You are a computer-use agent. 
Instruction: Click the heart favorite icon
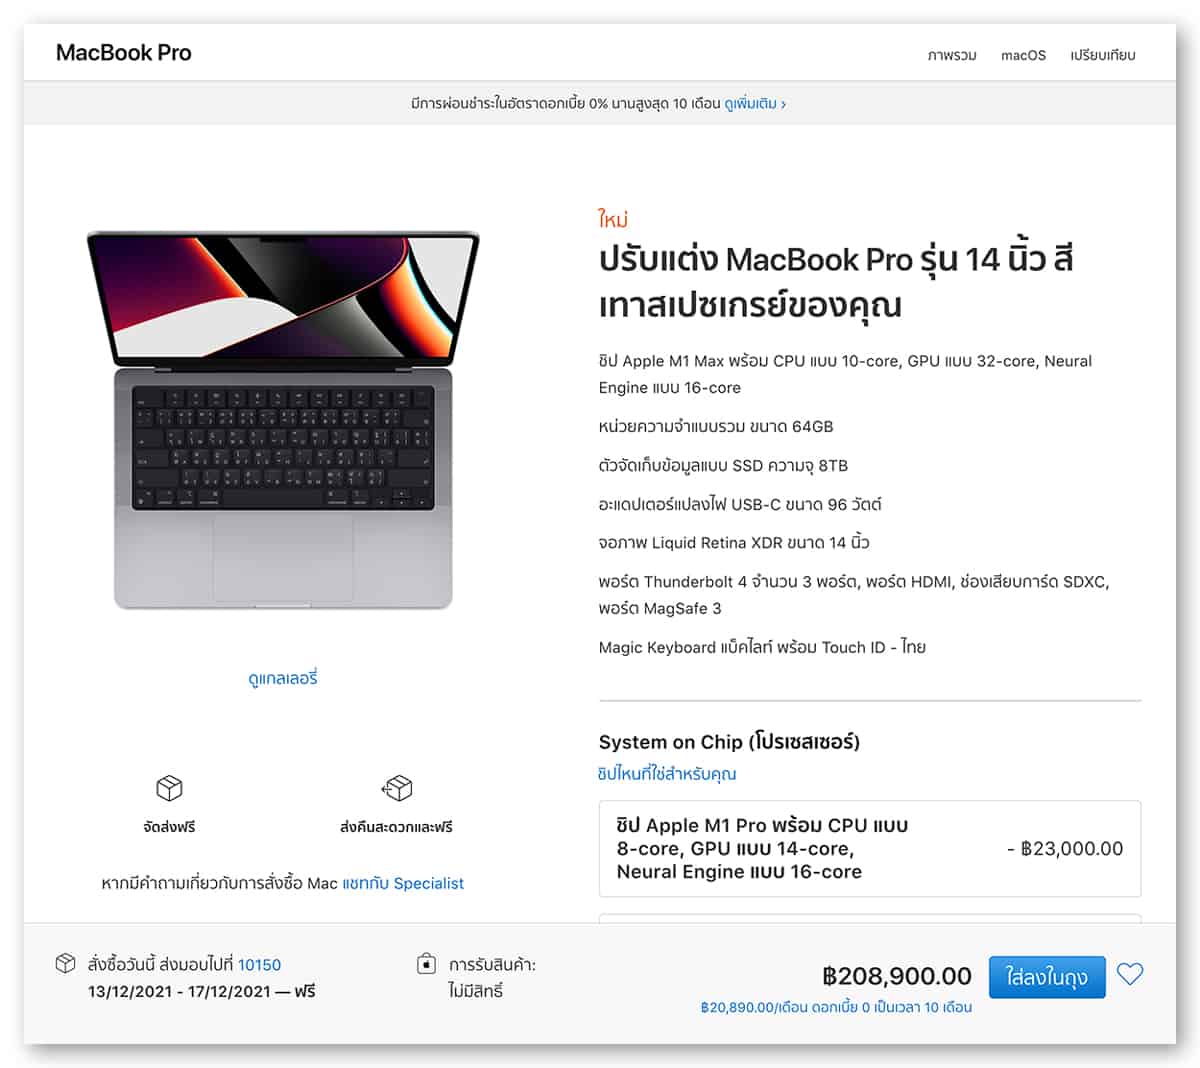(x=1130, y=974)
